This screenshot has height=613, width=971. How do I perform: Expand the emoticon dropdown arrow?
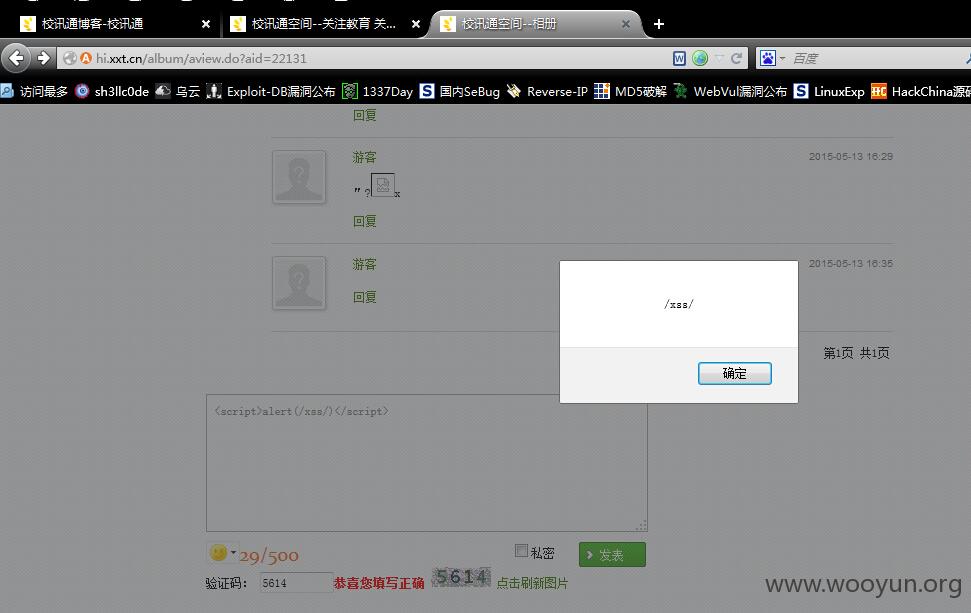(233, 552)
